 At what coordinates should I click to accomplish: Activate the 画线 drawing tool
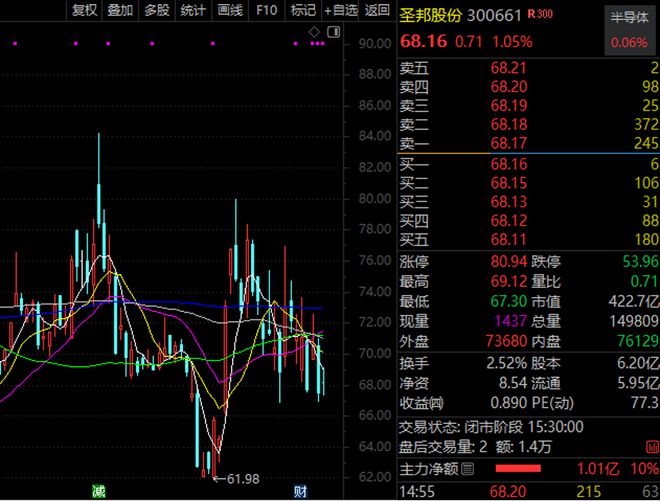[x=230, y=10]
